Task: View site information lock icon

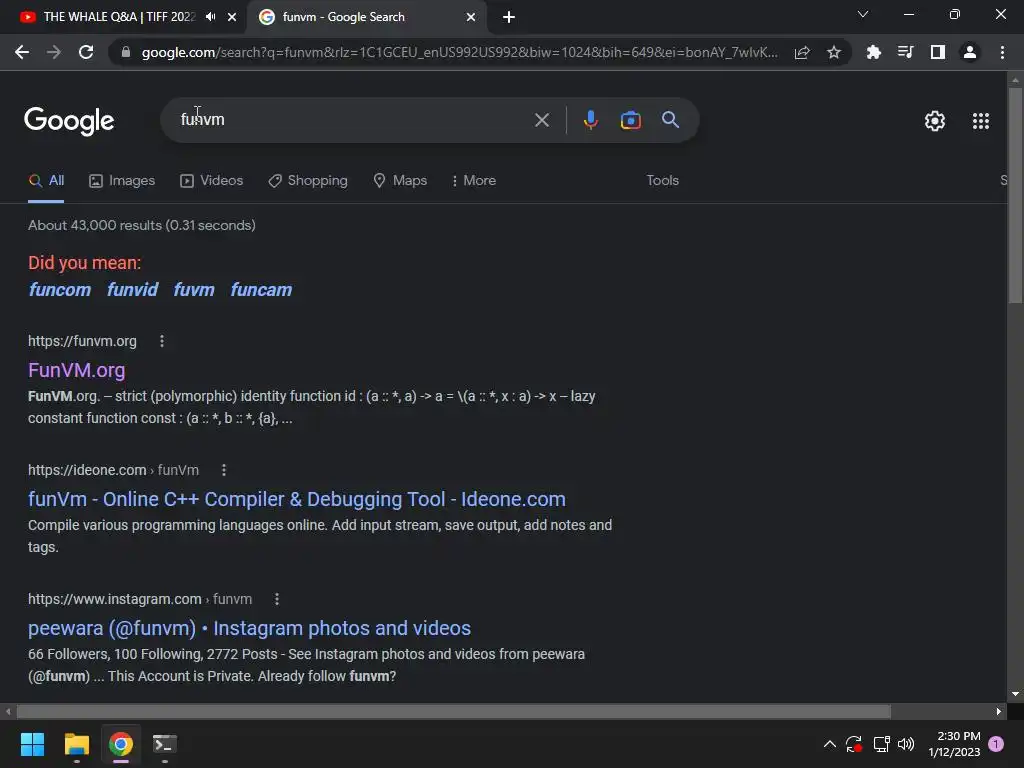Action: pyautogui.click(x=126, y=52)
